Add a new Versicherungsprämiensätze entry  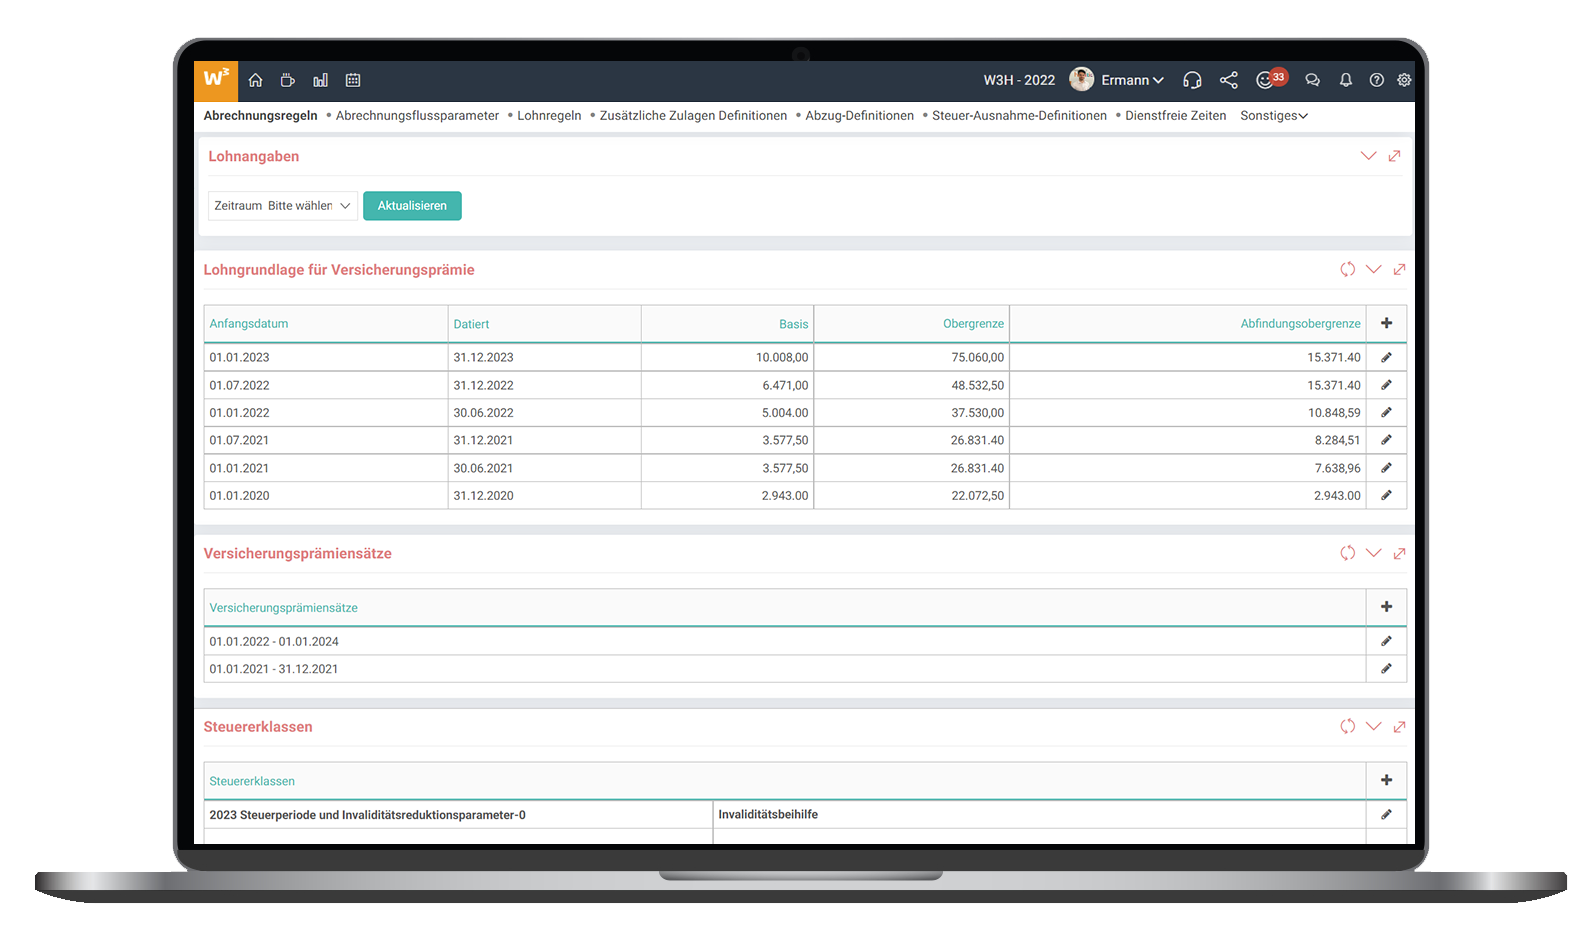[x=1386, y=607]
